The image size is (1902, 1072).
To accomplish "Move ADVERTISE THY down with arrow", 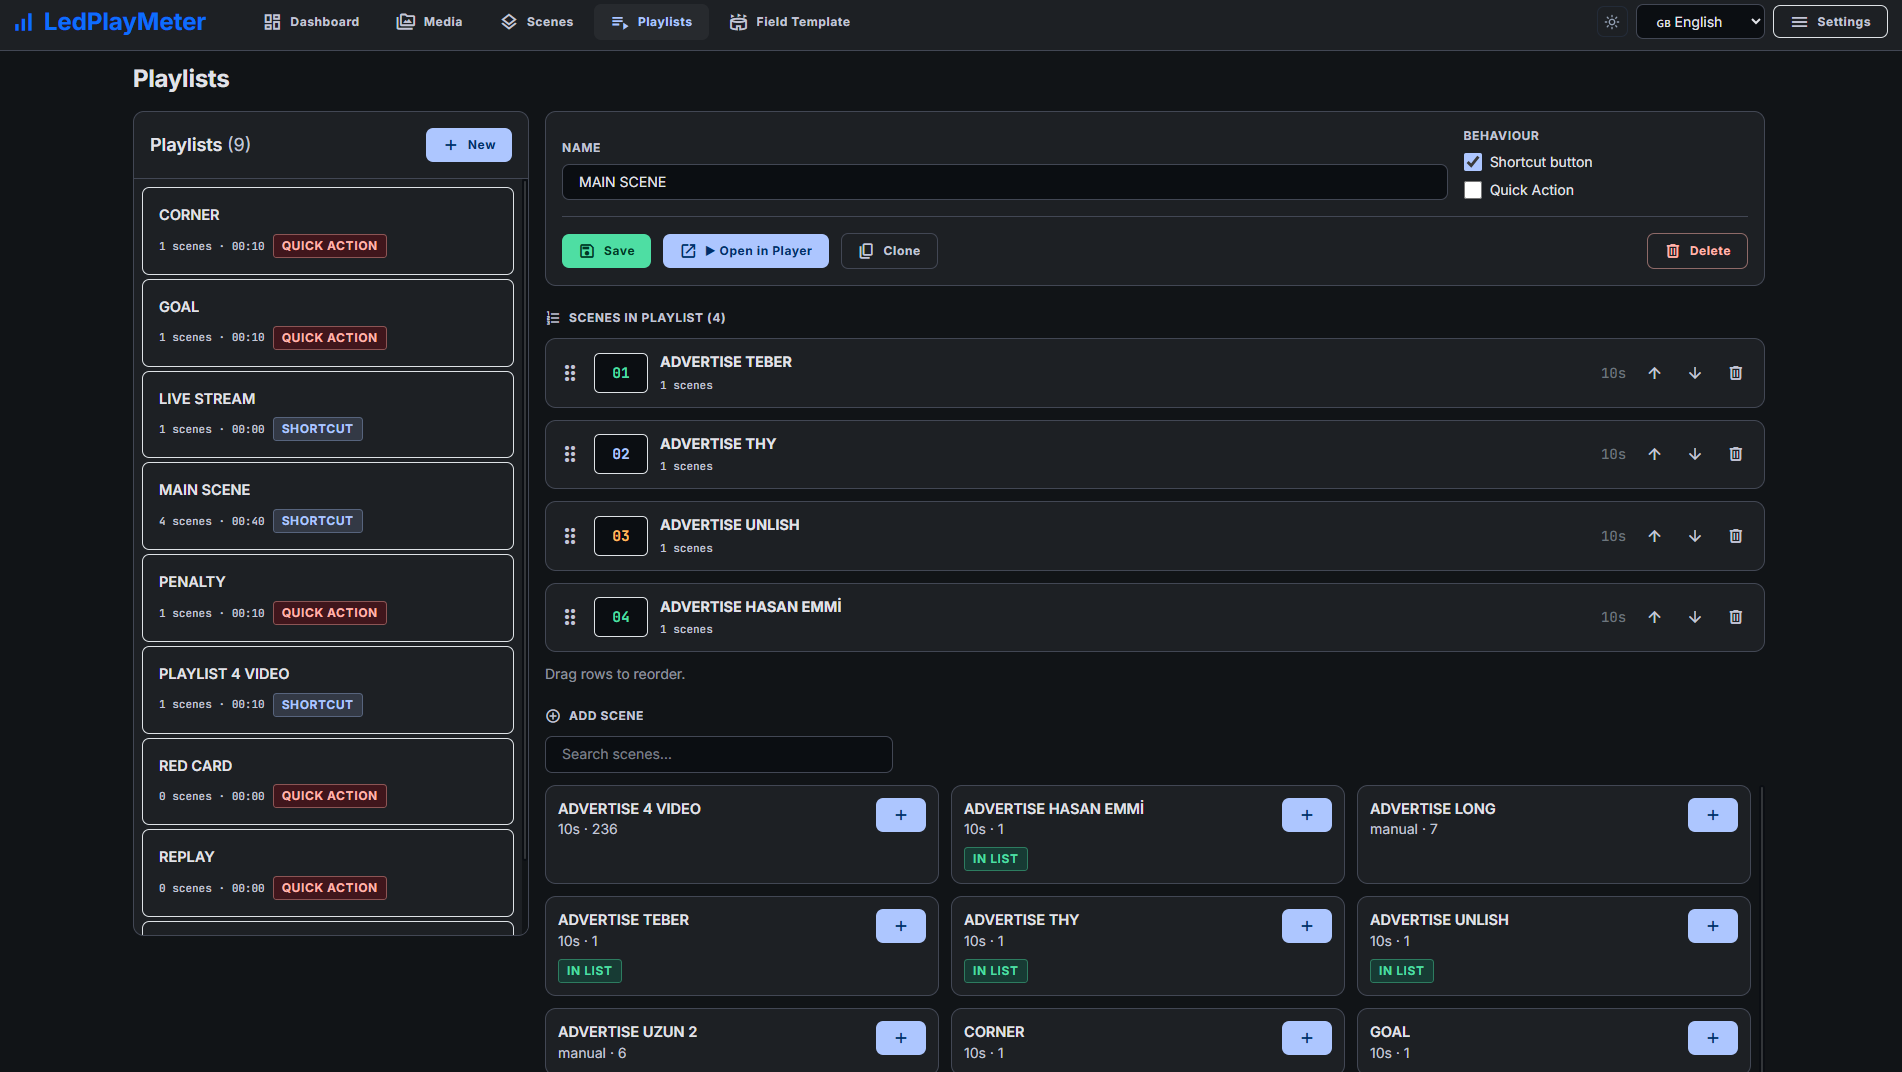I will [1695, 454].
